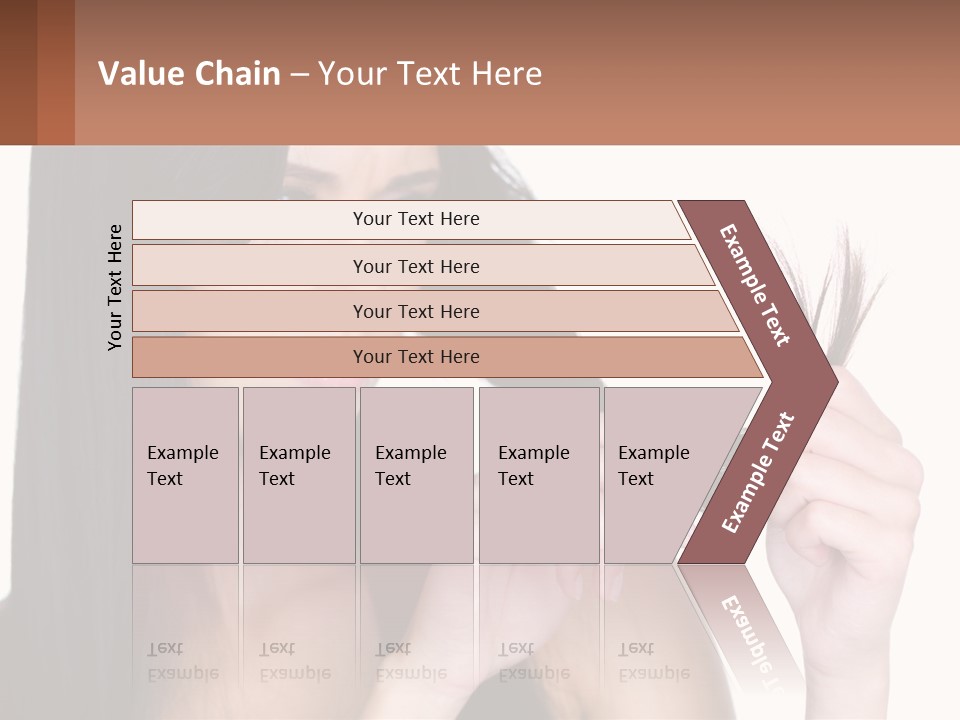960x720 pixels.
Task: Click the lighter orange-brown header stripe
Action: [x=56, y=72]
